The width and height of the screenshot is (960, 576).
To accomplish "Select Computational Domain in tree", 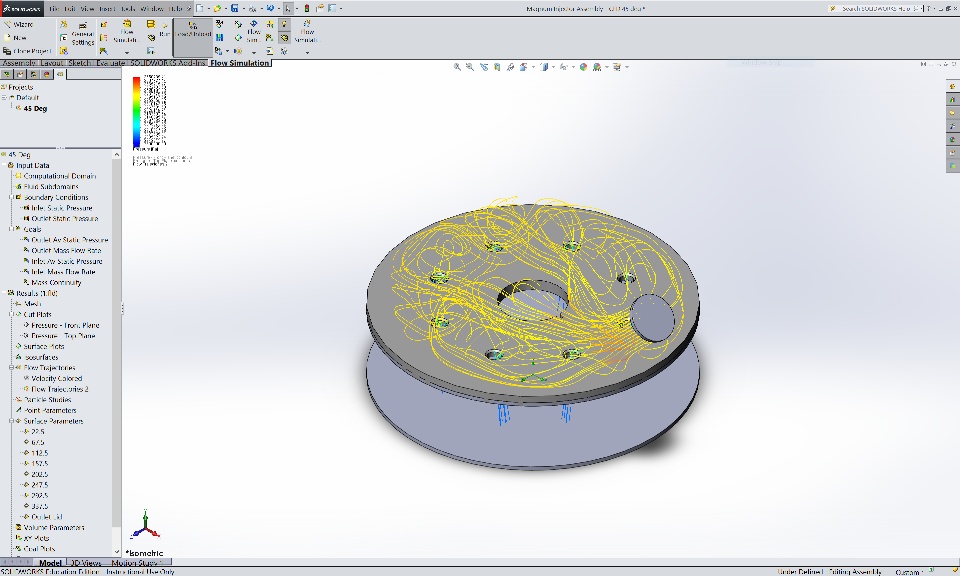I will [x=59, y=176].
